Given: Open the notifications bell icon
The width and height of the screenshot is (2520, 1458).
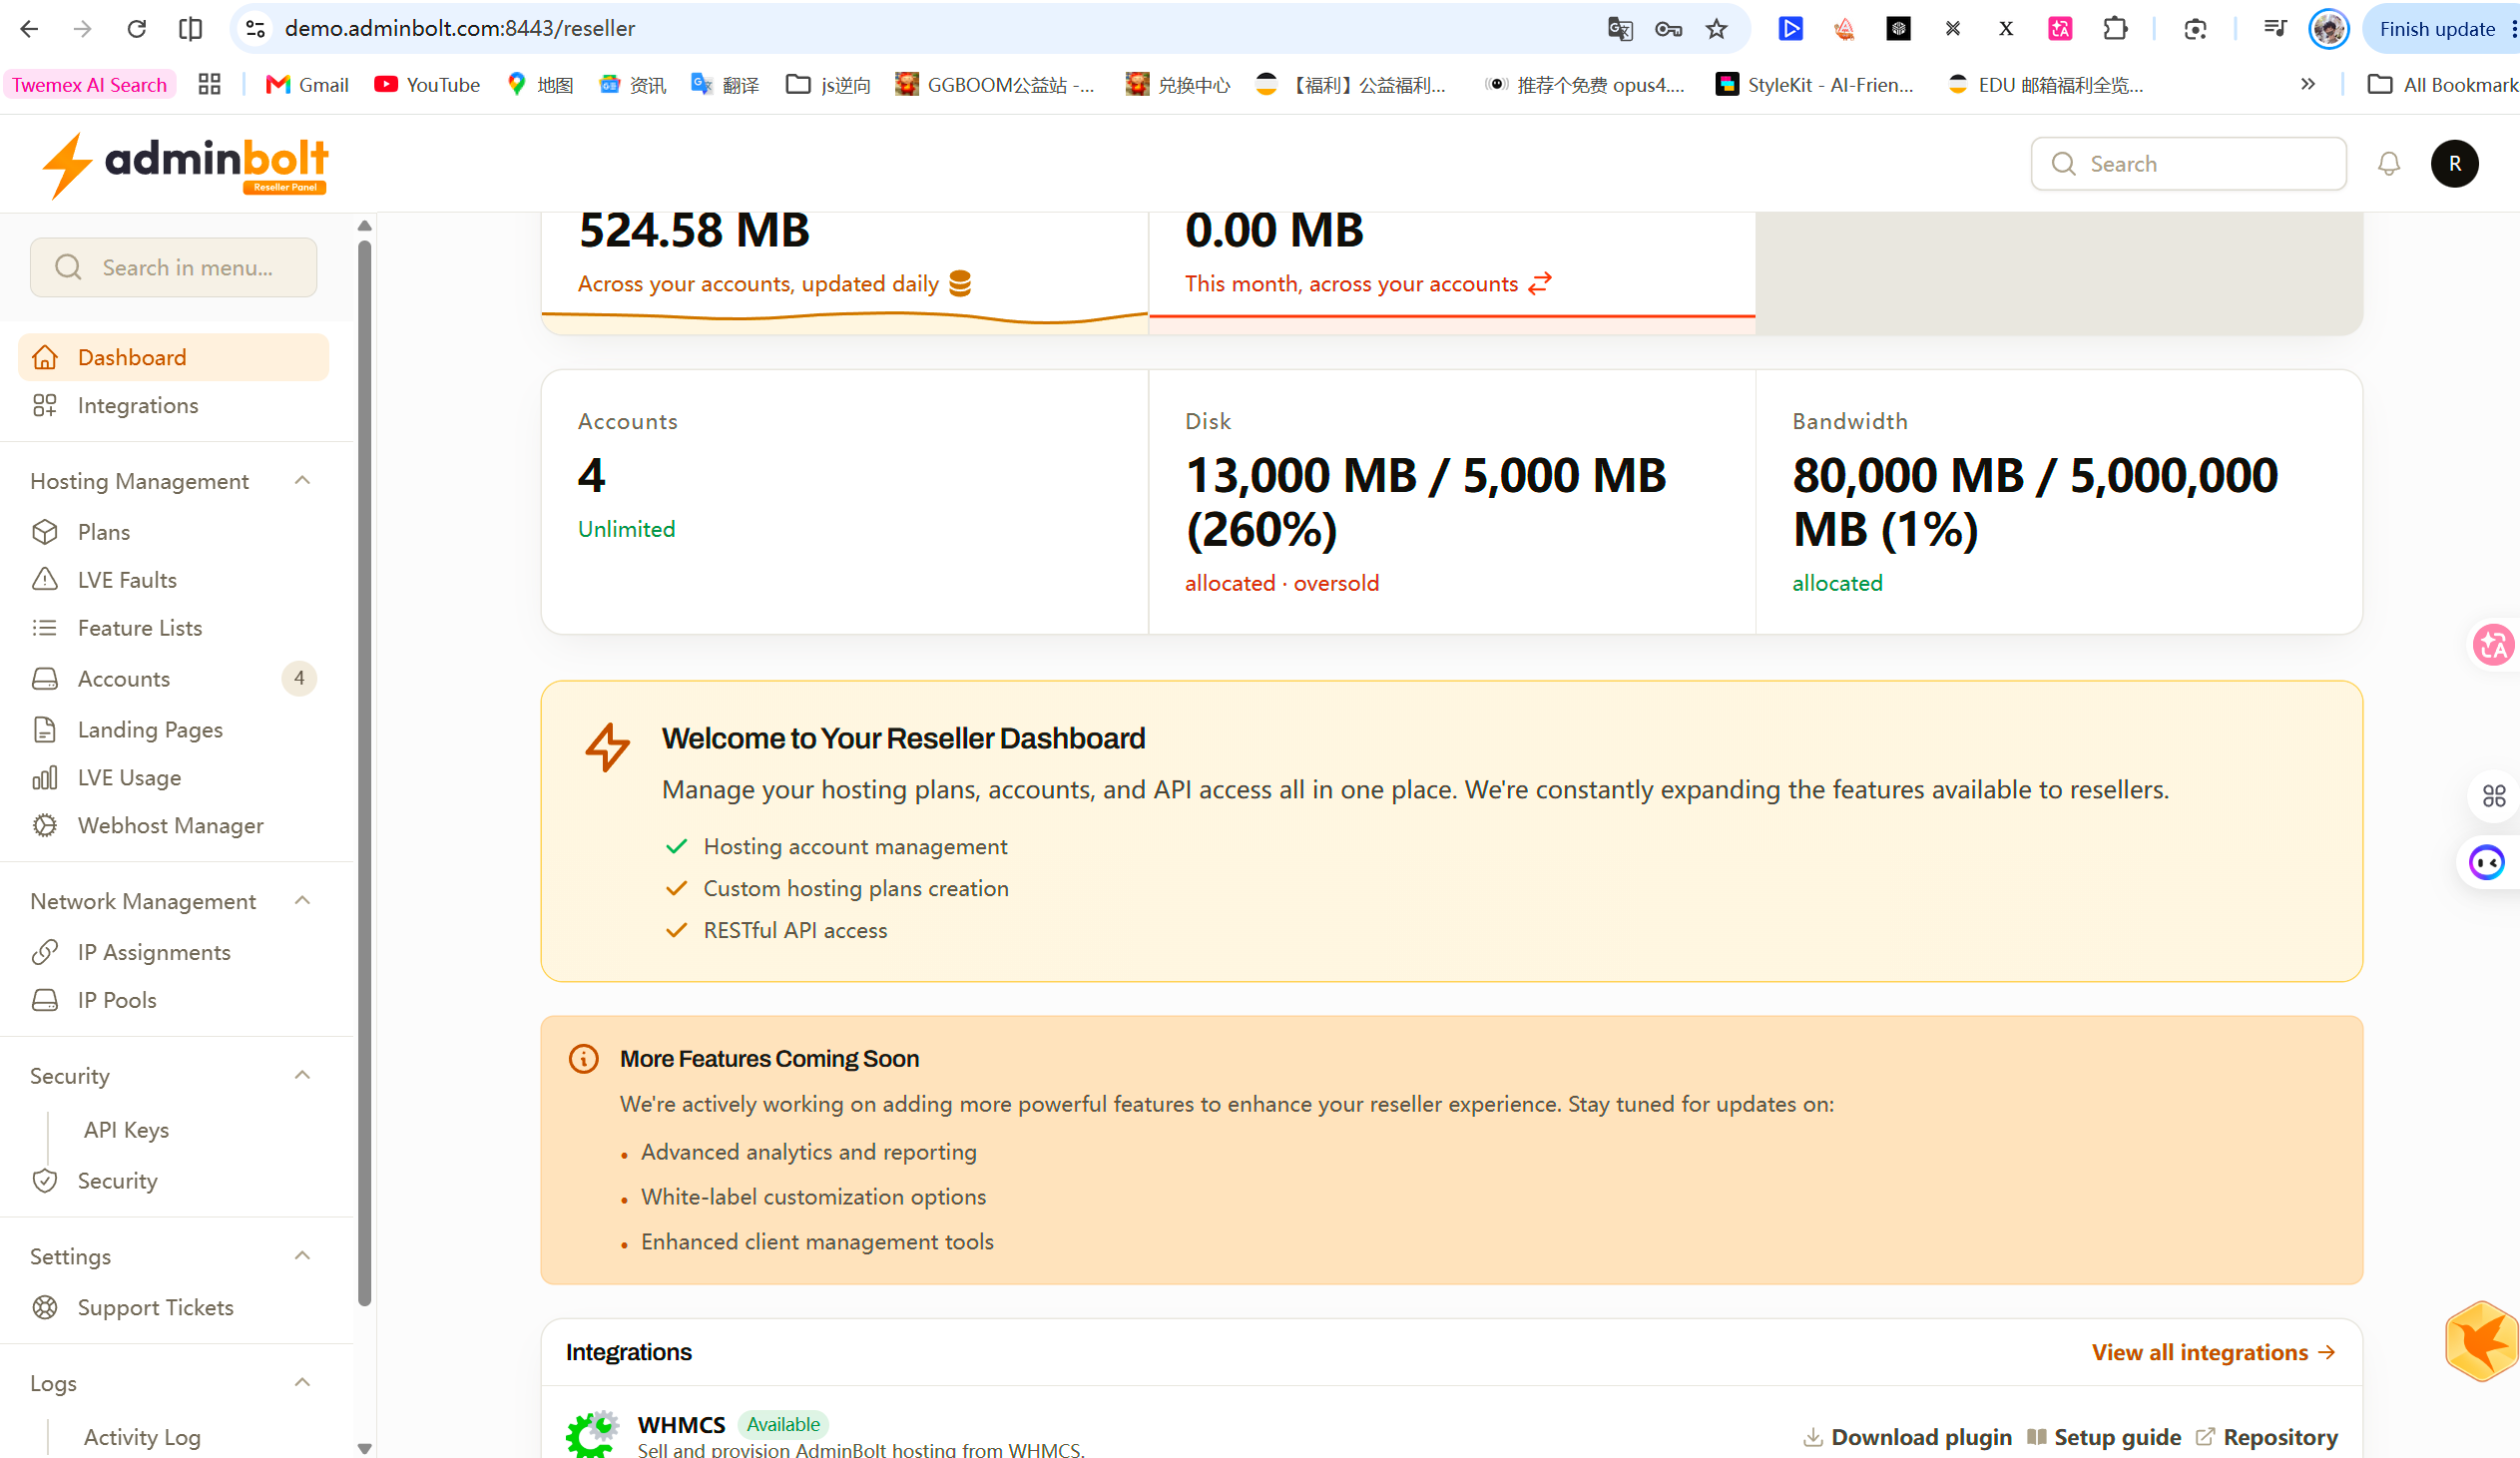Looking at the screenshot, I should pos(2388,164).
